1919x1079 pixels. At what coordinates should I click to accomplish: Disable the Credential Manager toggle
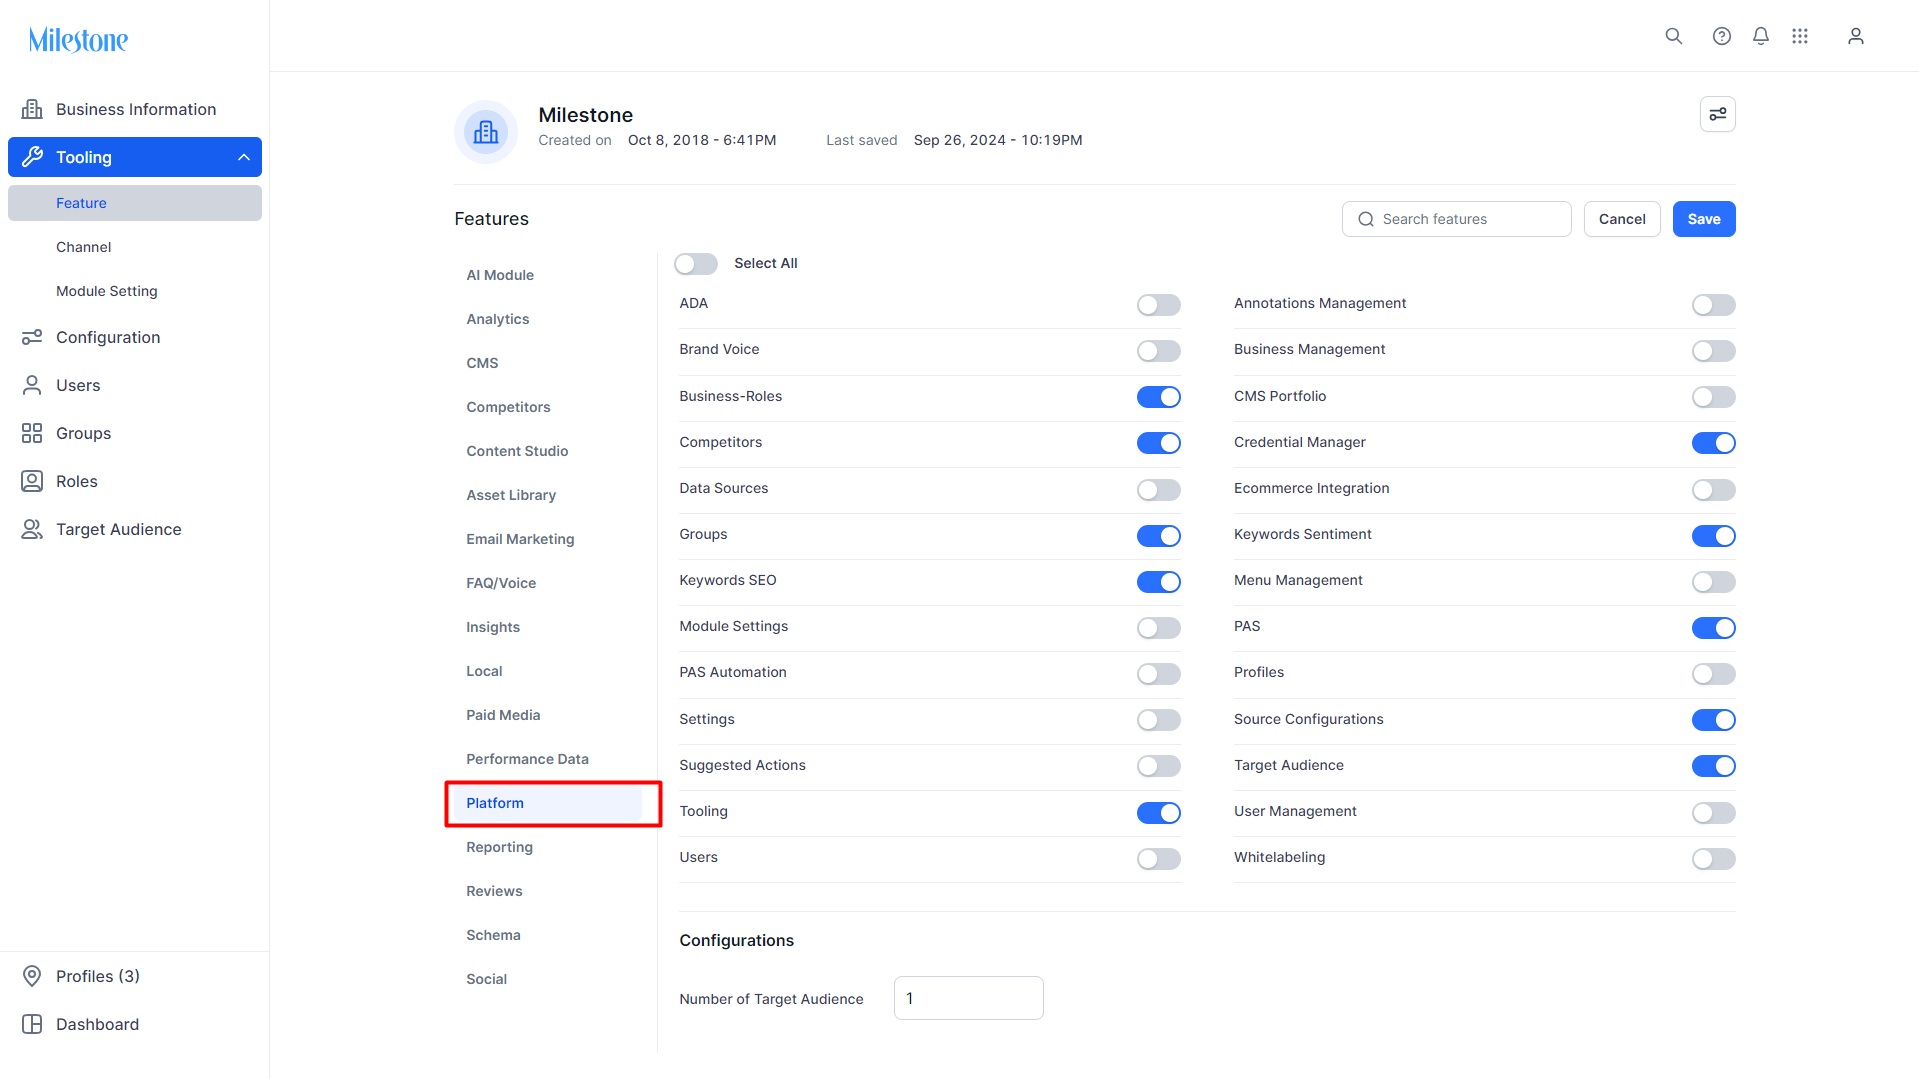point(1714,443)
